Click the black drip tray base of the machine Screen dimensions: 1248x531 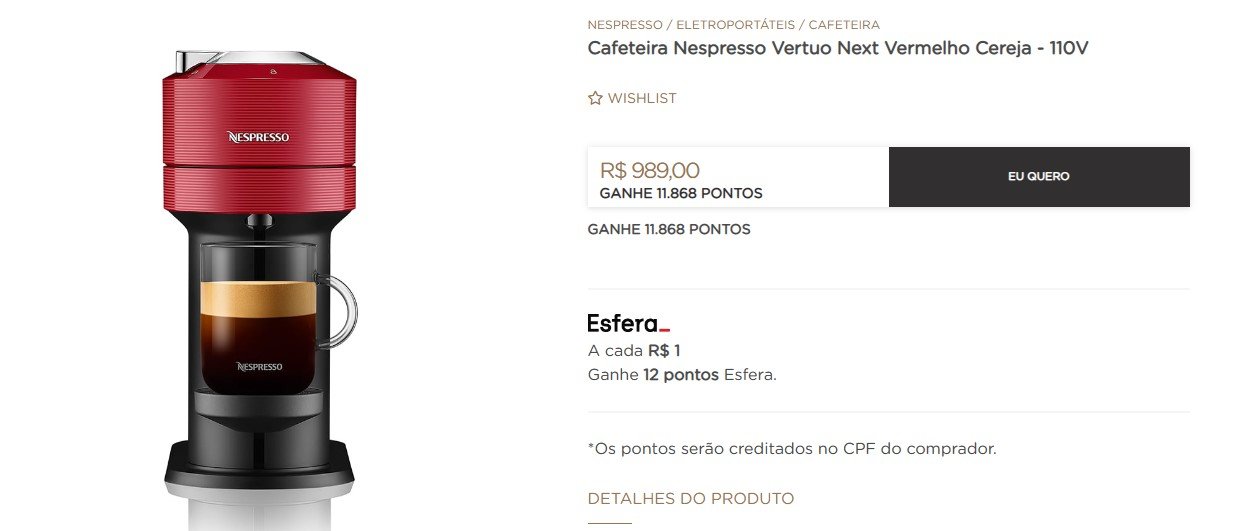259,460
